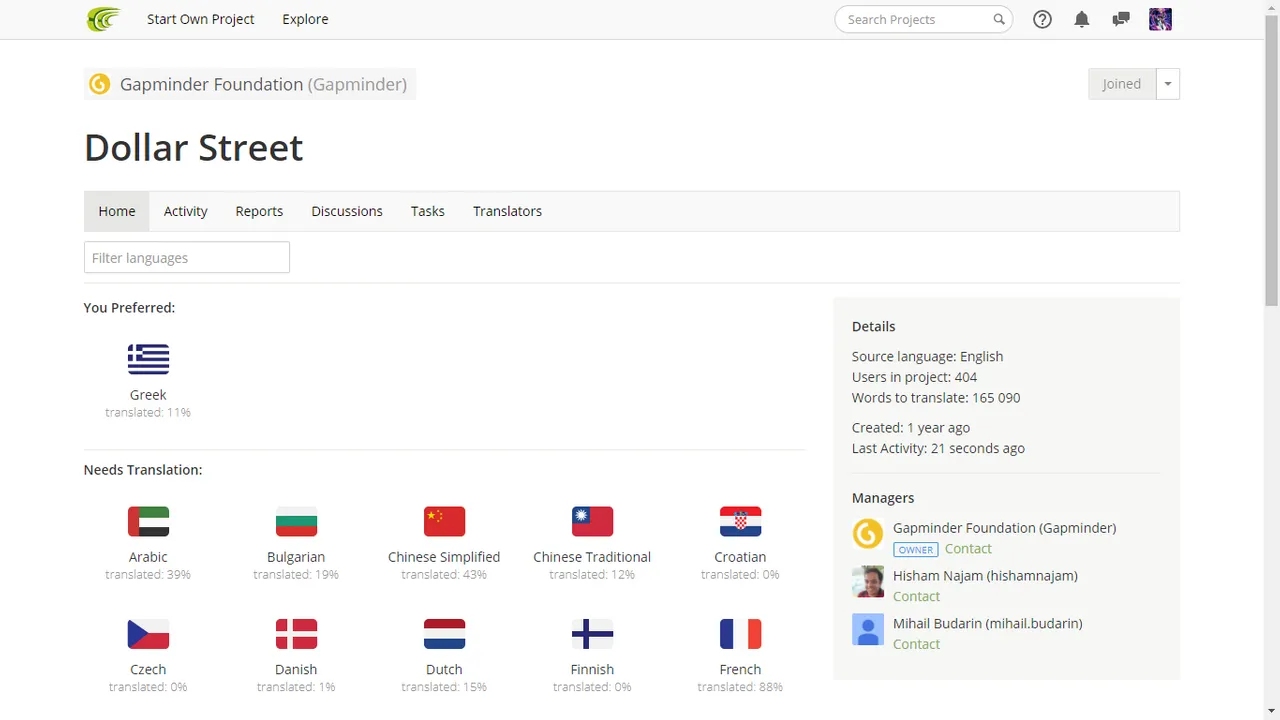
Task: Click the Dollar Street project title
Action: coord(194,147)
